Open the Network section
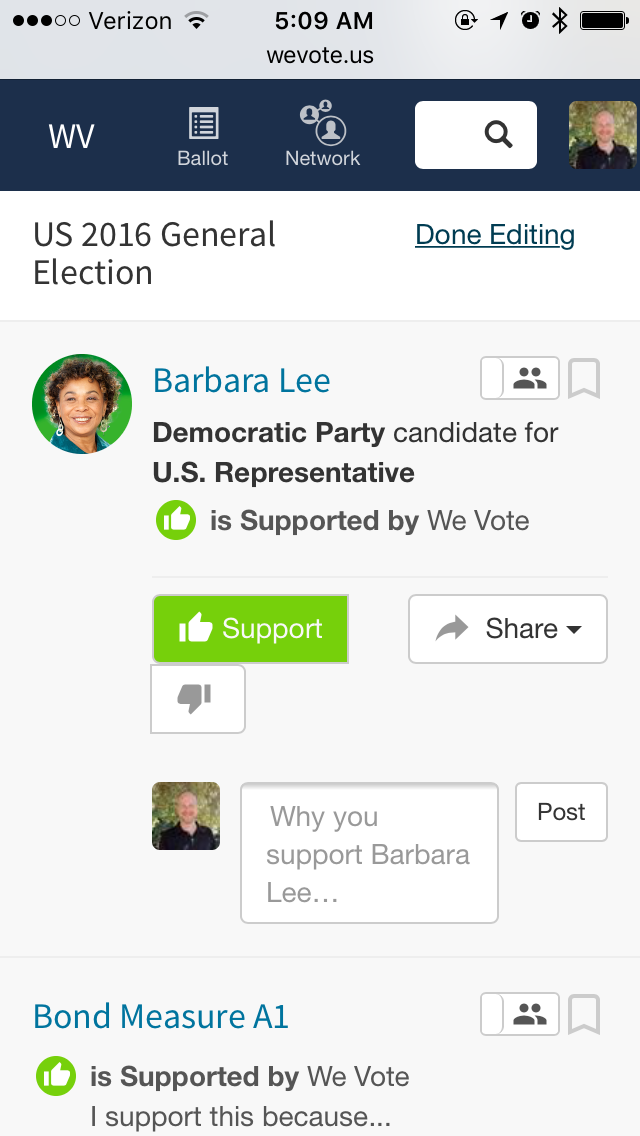 (322, 135)
